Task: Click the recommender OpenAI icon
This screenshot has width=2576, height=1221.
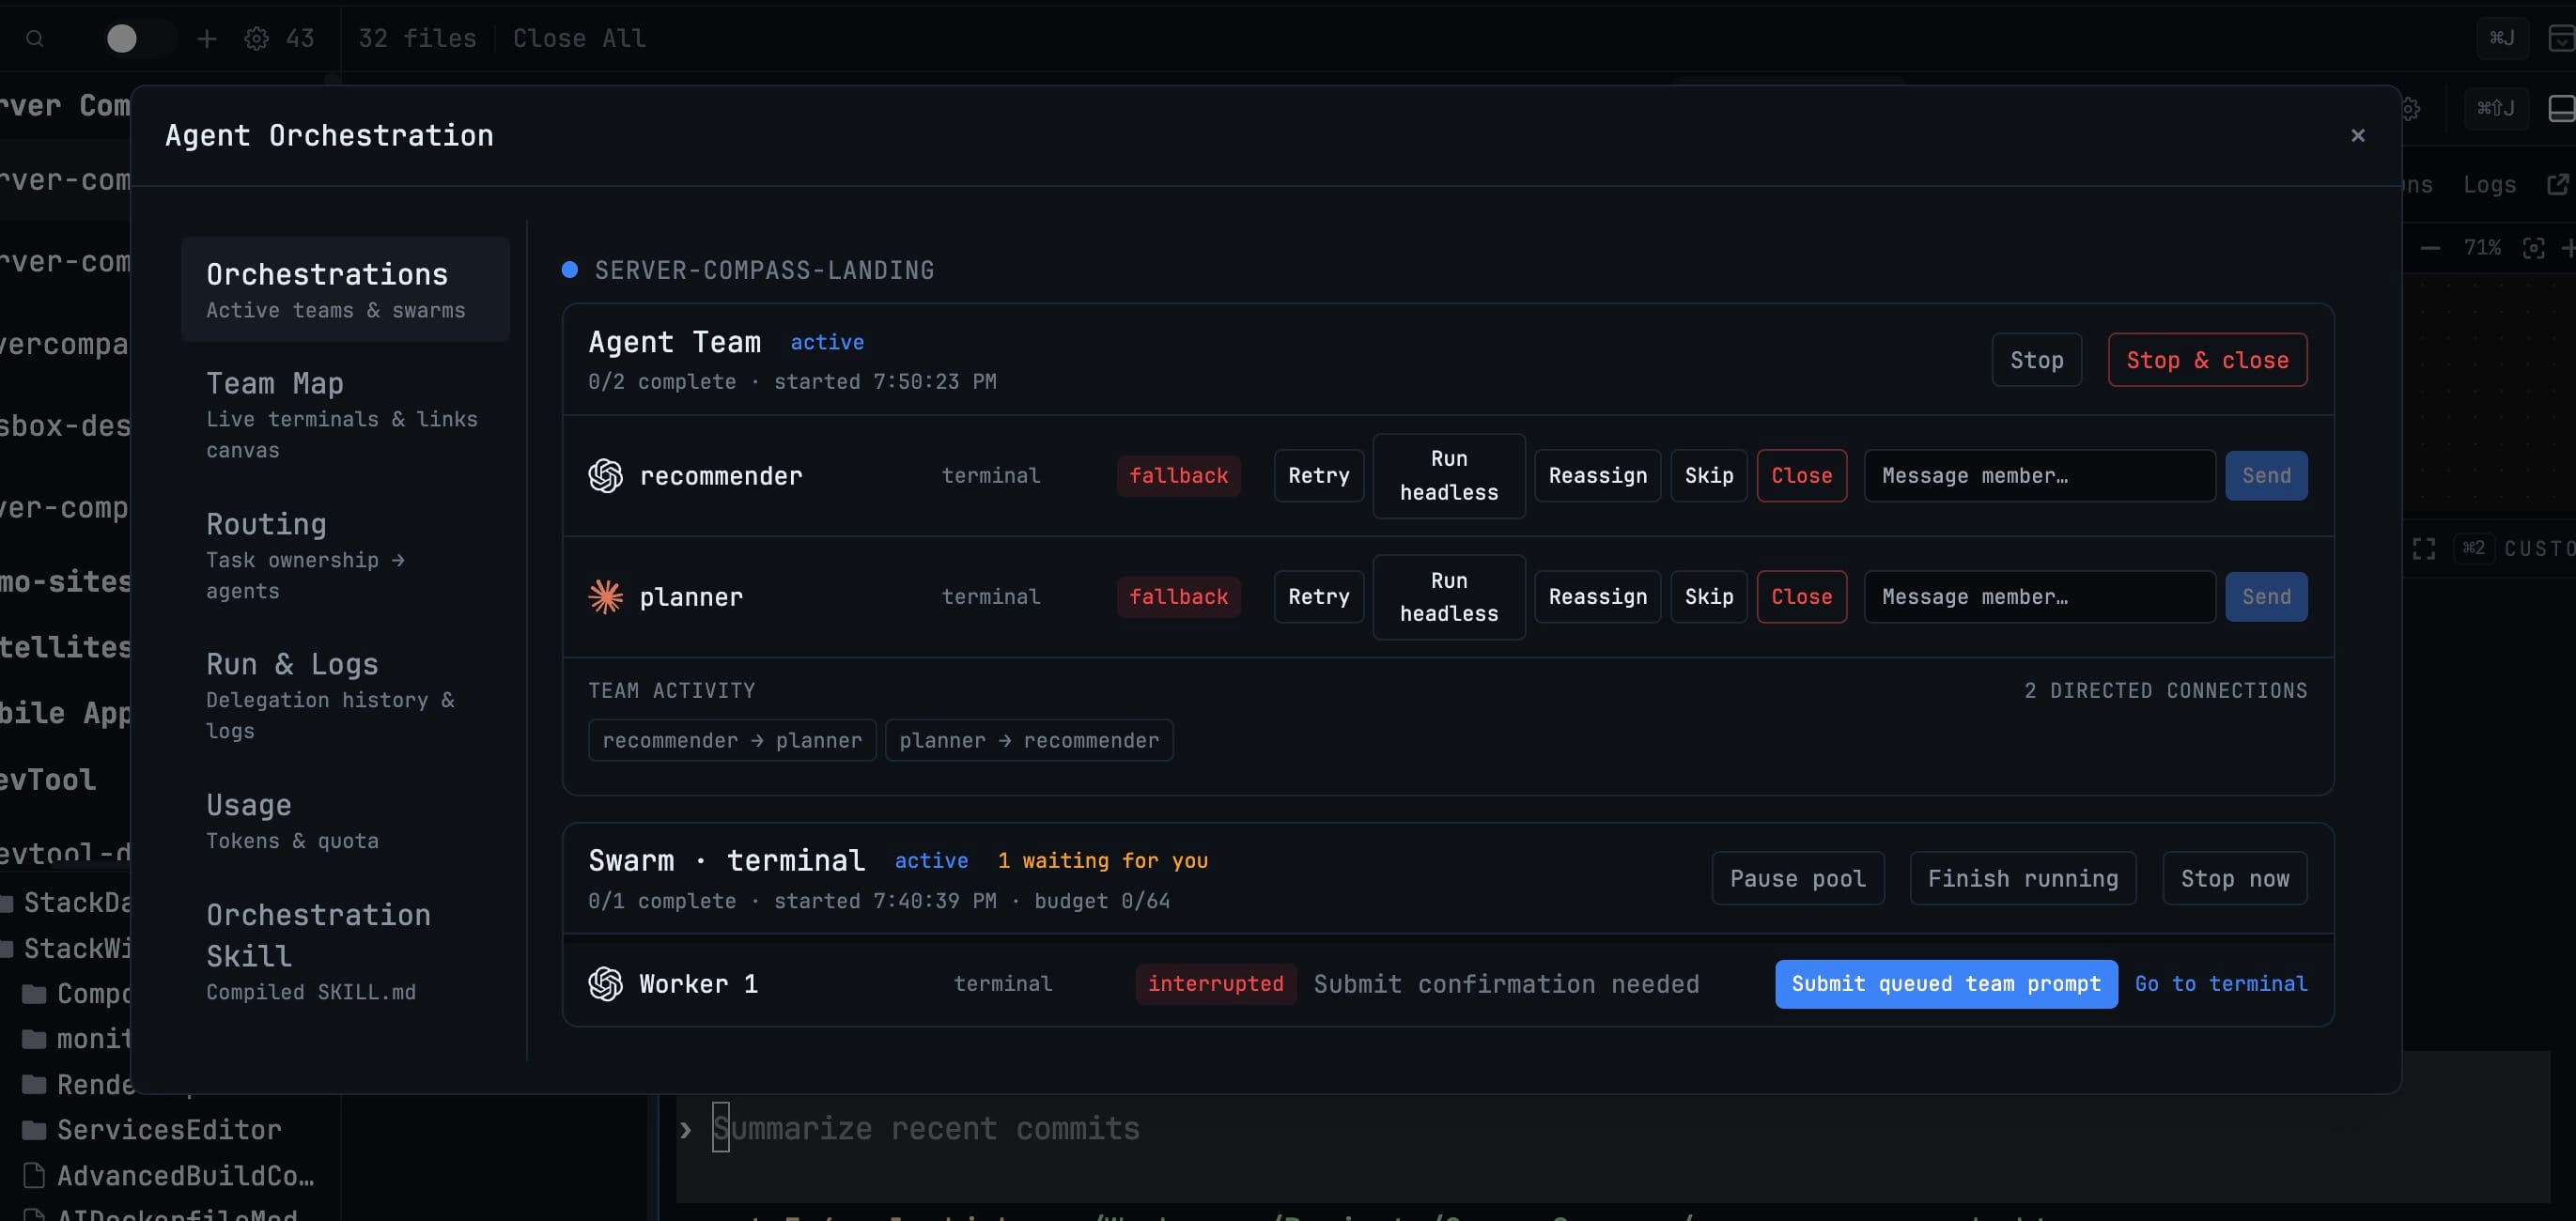Action: coord(605,476)
